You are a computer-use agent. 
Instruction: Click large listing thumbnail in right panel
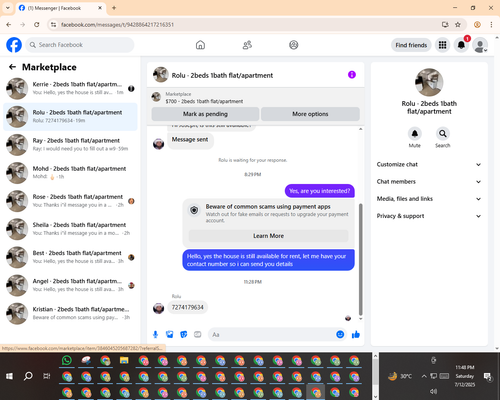(x=429, y=82)
